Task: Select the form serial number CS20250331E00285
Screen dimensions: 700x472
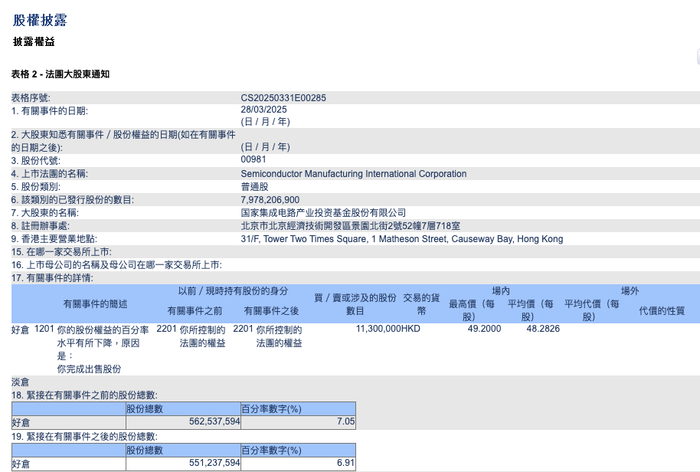Action: point(283,98)
